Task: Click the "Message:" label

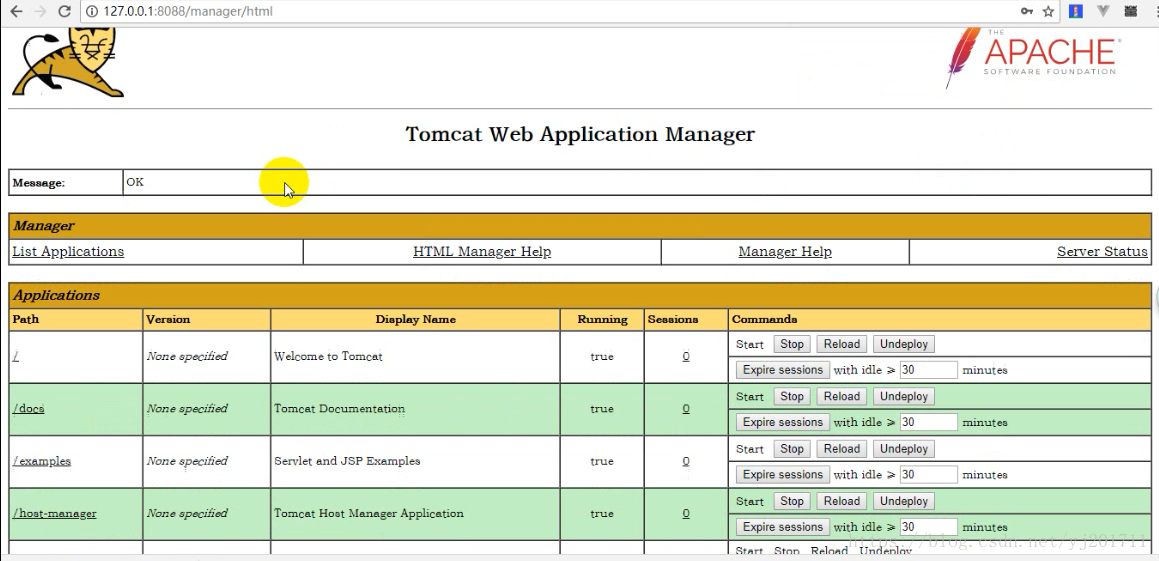Action: pos(38,183)
